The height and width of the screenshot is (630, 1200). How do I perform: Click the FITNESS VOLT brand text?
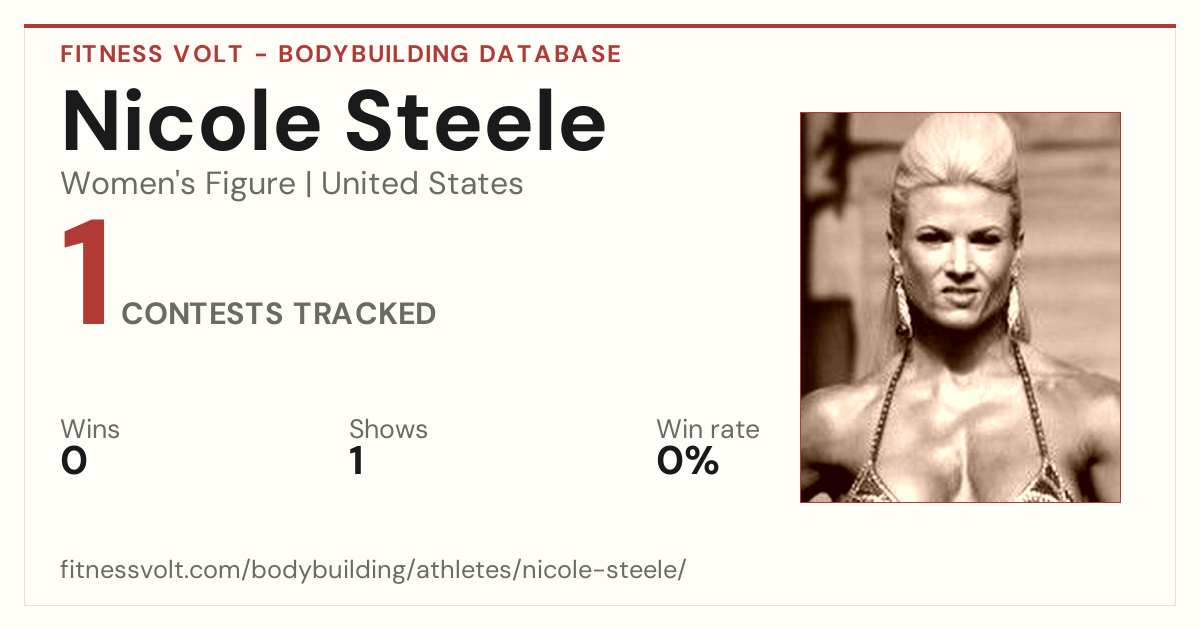[151, 54]
